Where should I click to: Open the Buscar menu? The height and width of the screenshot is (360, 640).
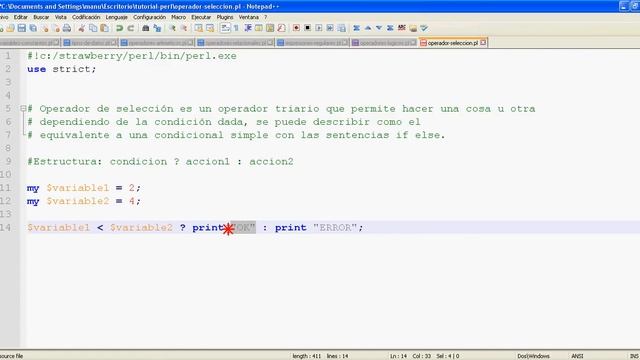(41, 17)
